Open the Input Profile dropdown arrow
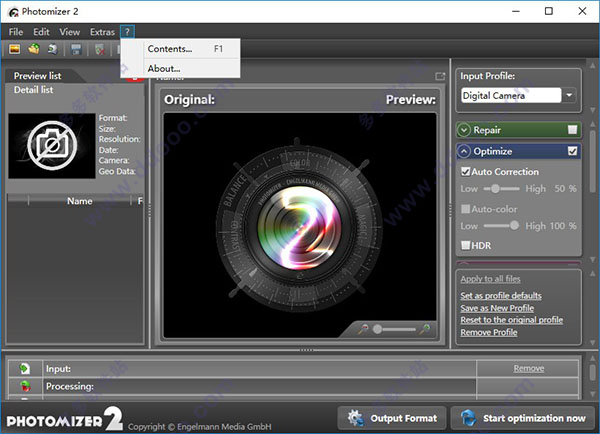 pyautogui.click(x=569, y=95)
